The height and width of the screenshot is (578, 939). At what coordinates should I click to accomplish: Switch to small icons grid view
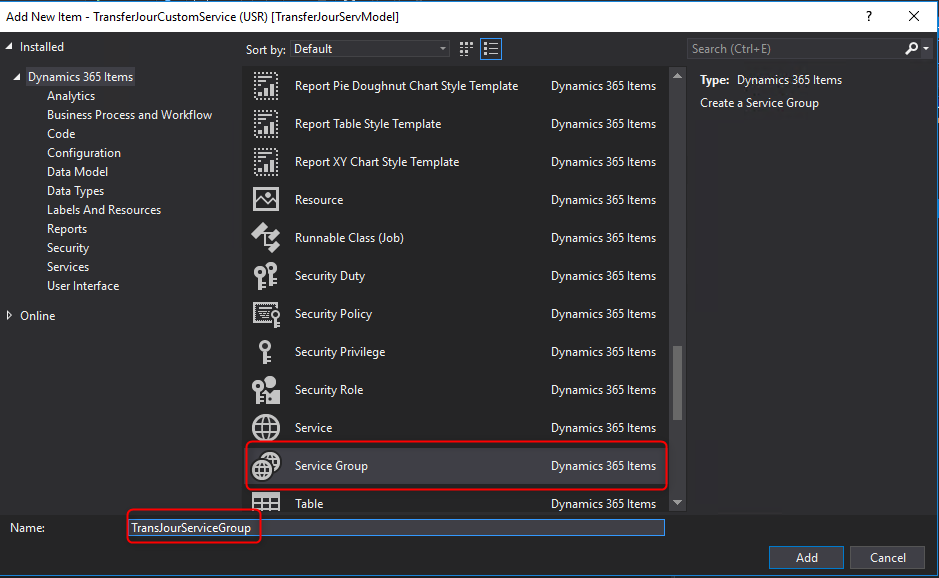click(x=466, y=49)
